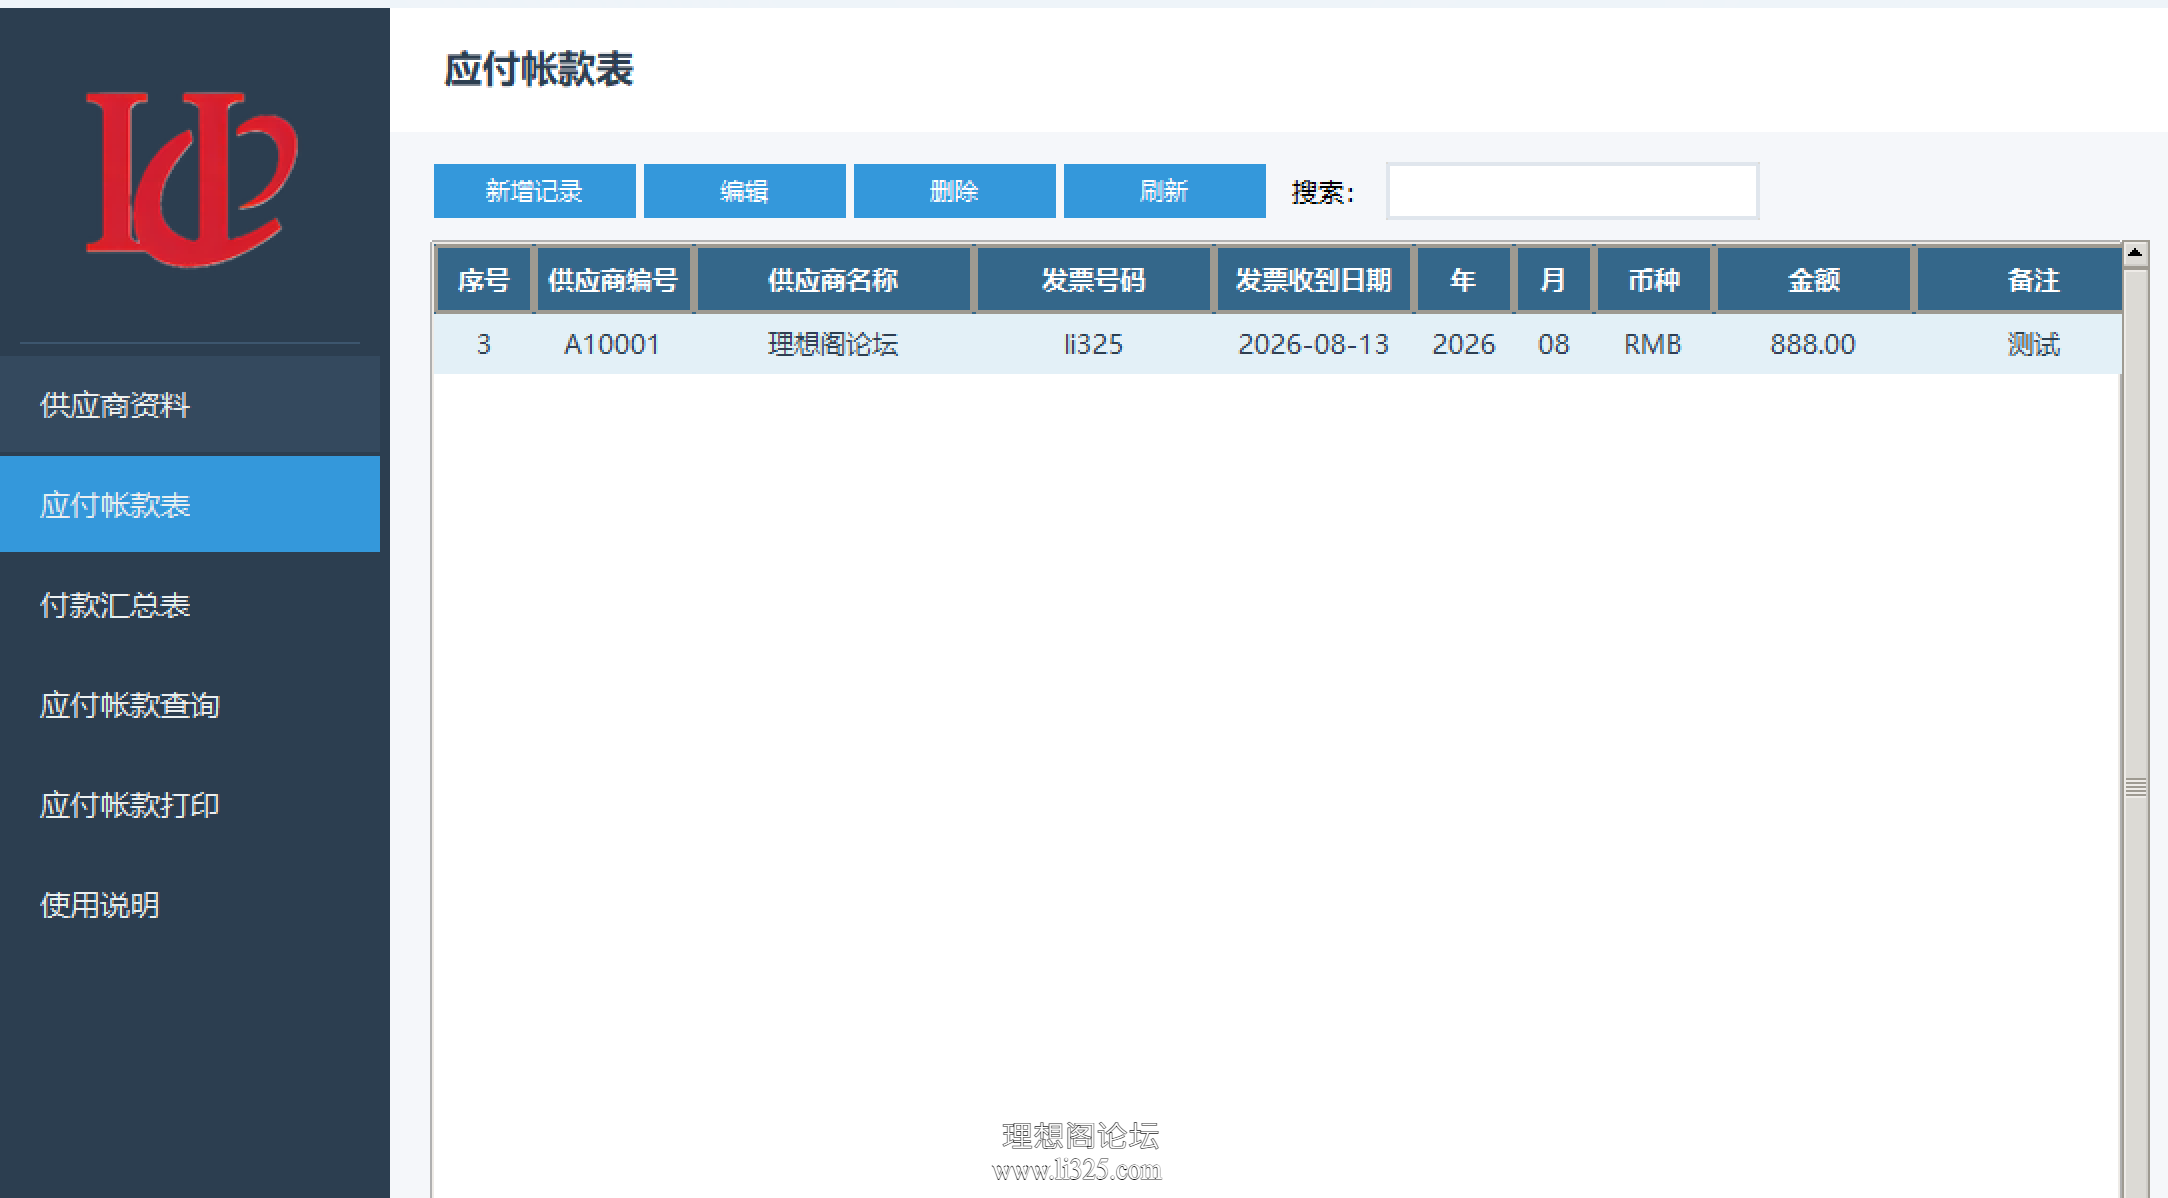Click the 测试 remark cell
Screen dimensions: 2168x1198
(2020, 344)
